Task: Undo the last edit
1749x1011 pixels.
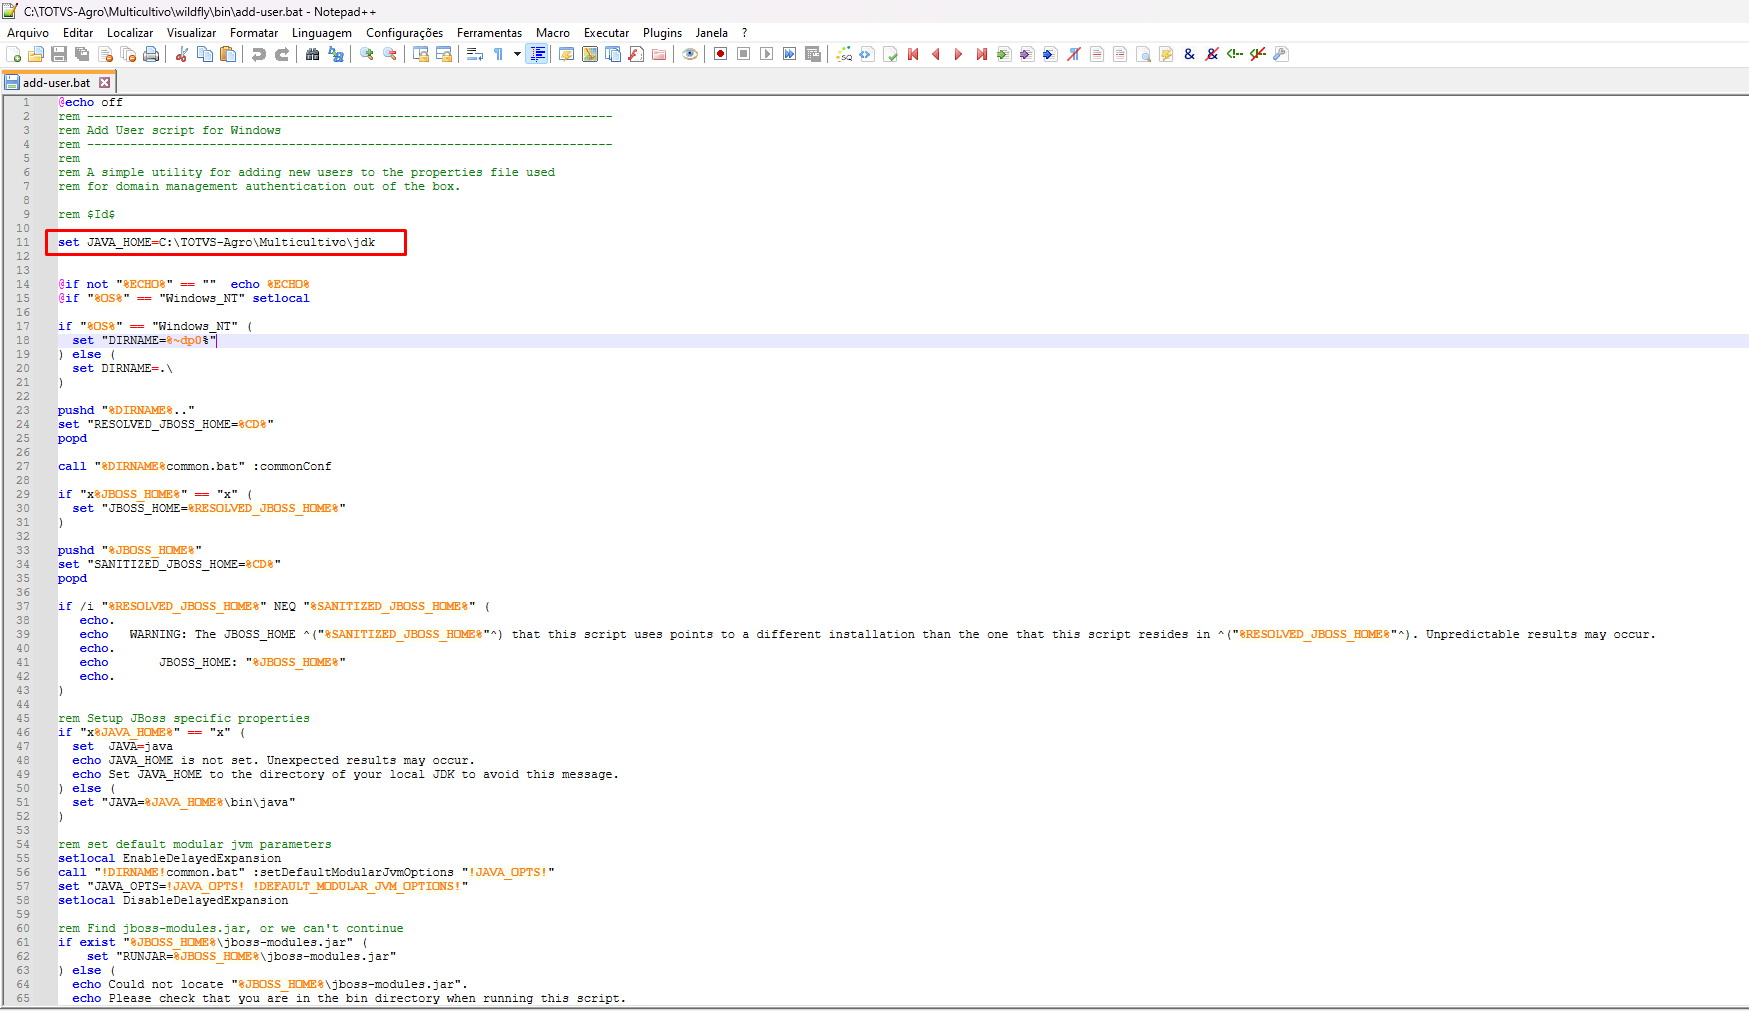Action: point(259,54)
